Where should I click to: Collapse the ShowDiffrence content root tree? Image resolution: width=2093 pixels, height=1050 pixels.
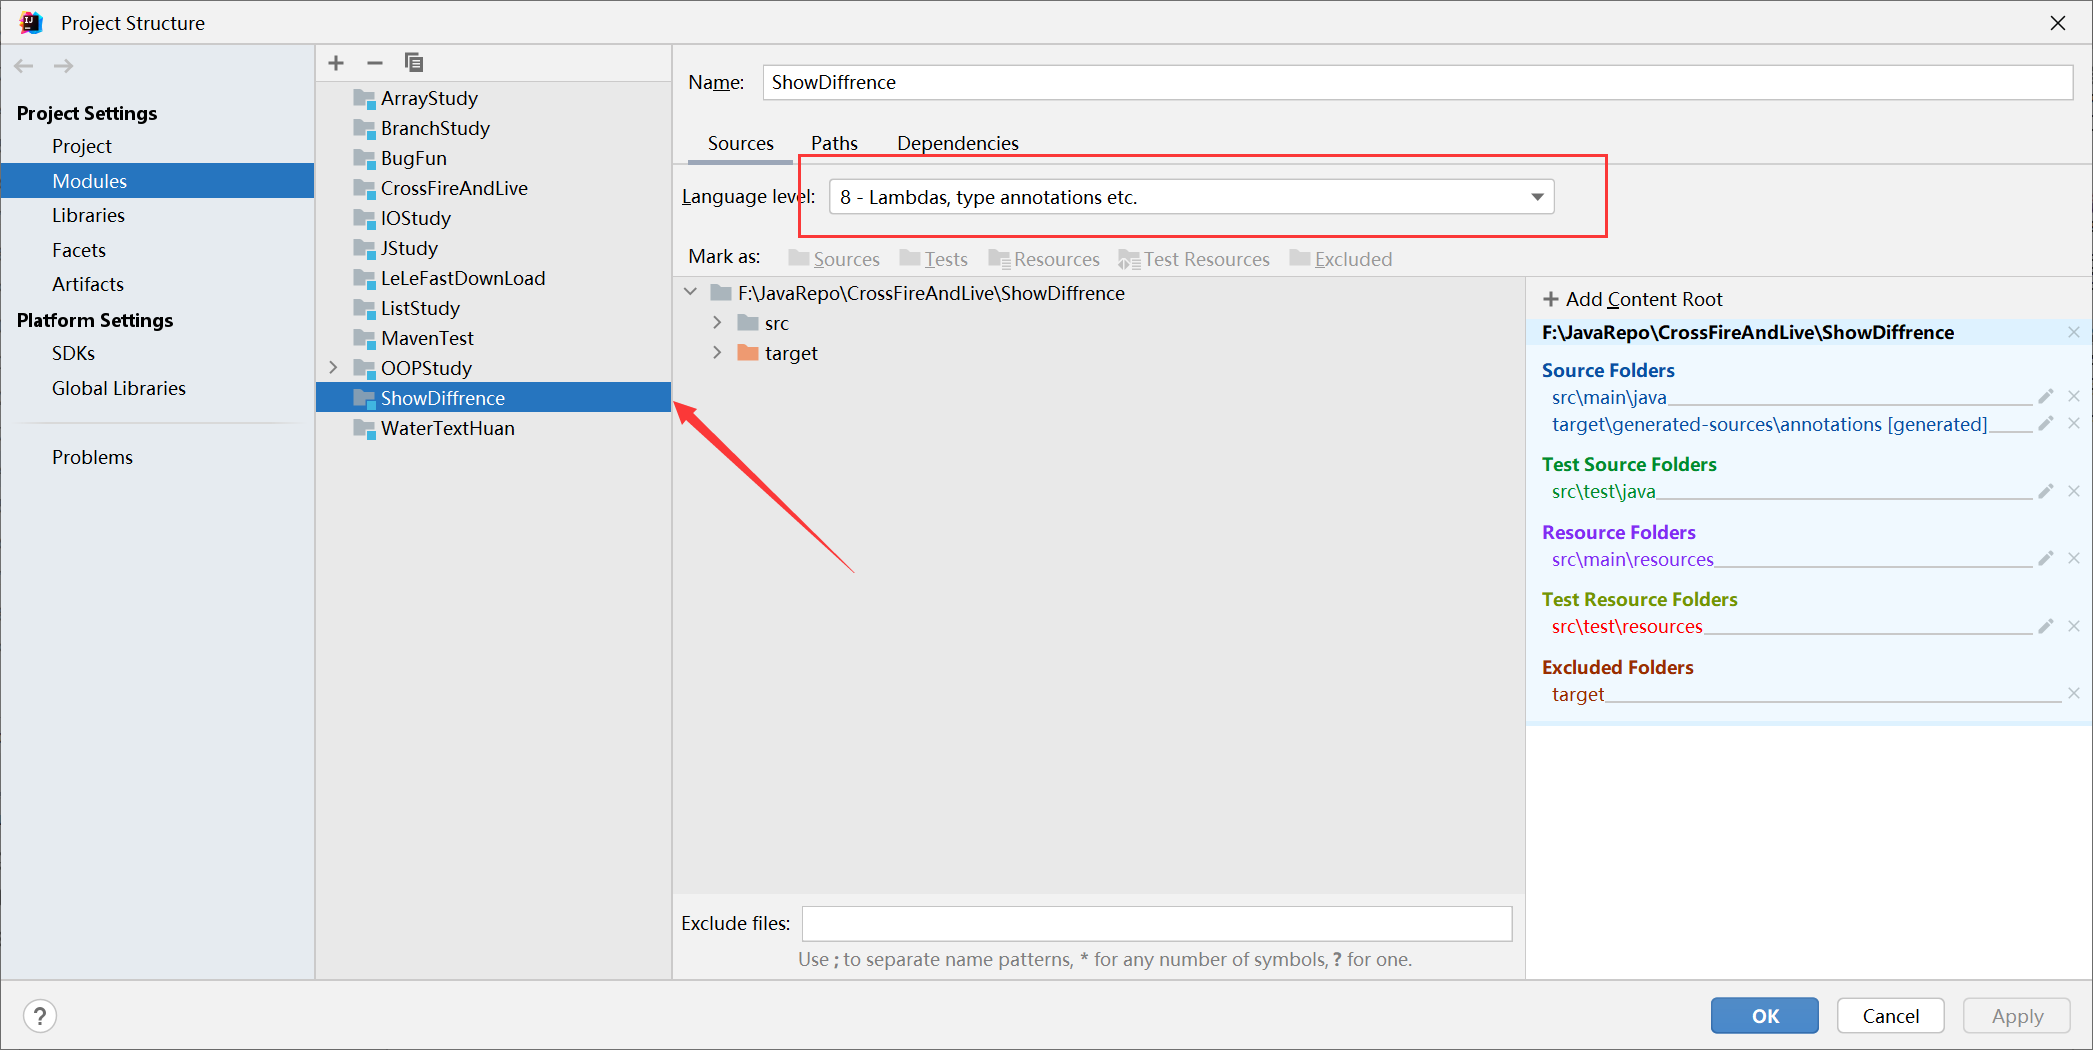[690, 293]
